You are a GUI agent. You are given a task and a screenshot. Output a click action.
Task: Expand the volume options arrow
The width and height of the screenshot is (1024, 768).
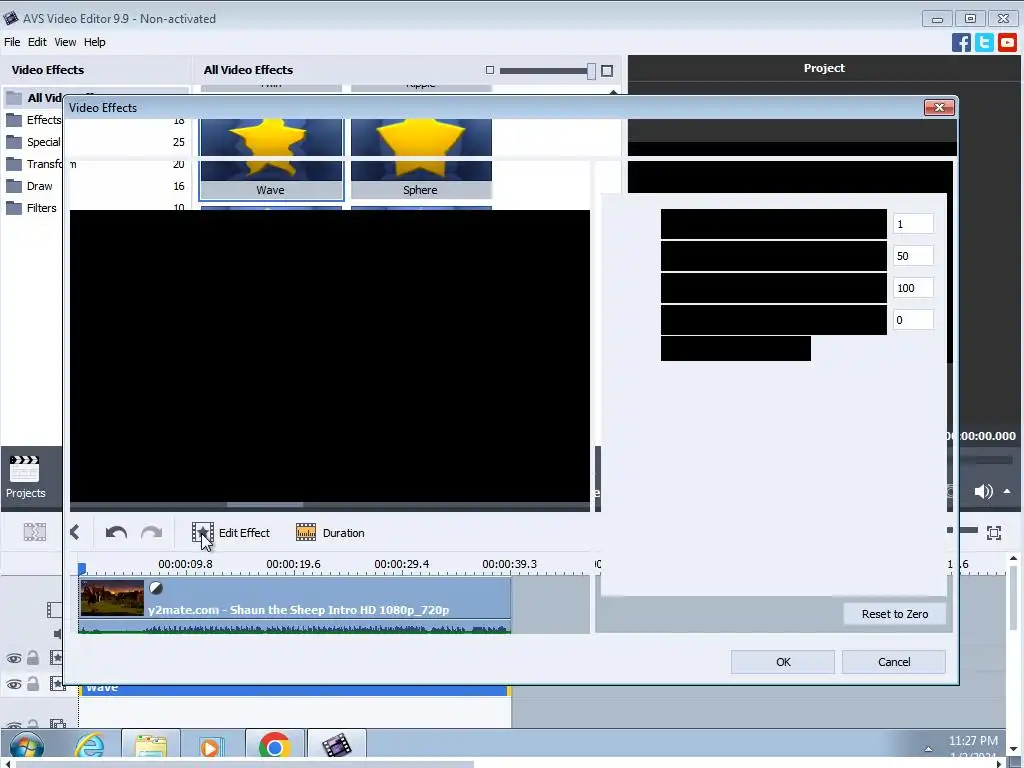coord(1007,491)
